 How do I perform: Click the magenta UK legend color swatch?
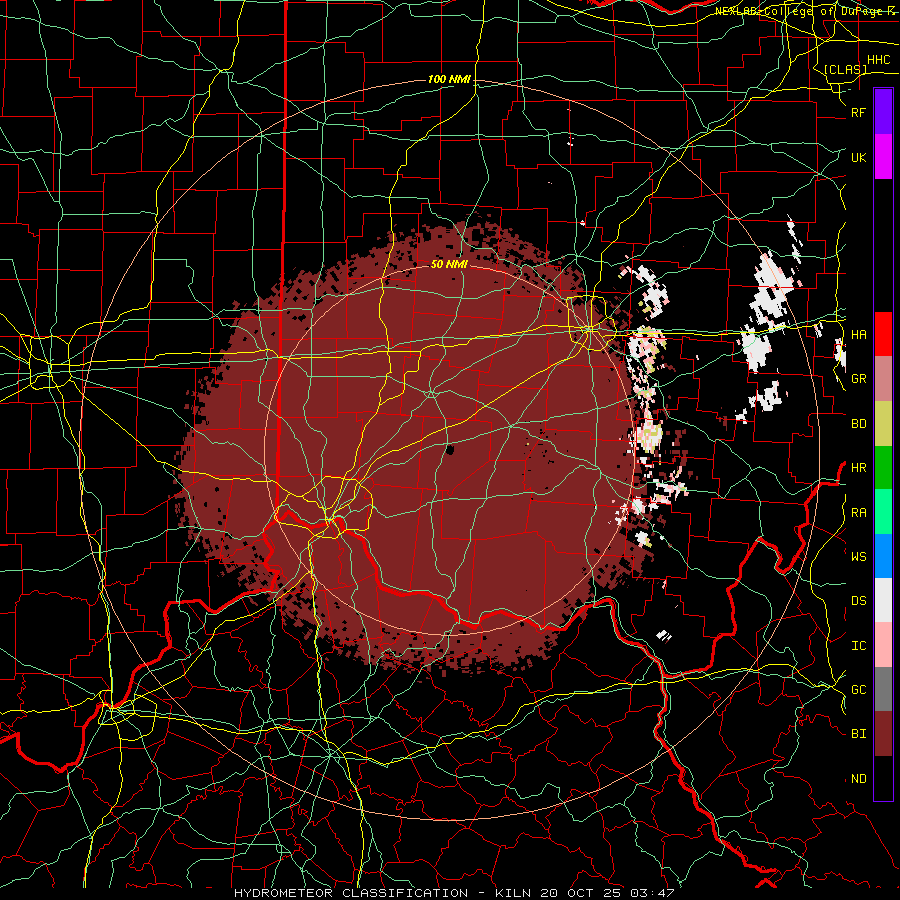coord(883,157)
